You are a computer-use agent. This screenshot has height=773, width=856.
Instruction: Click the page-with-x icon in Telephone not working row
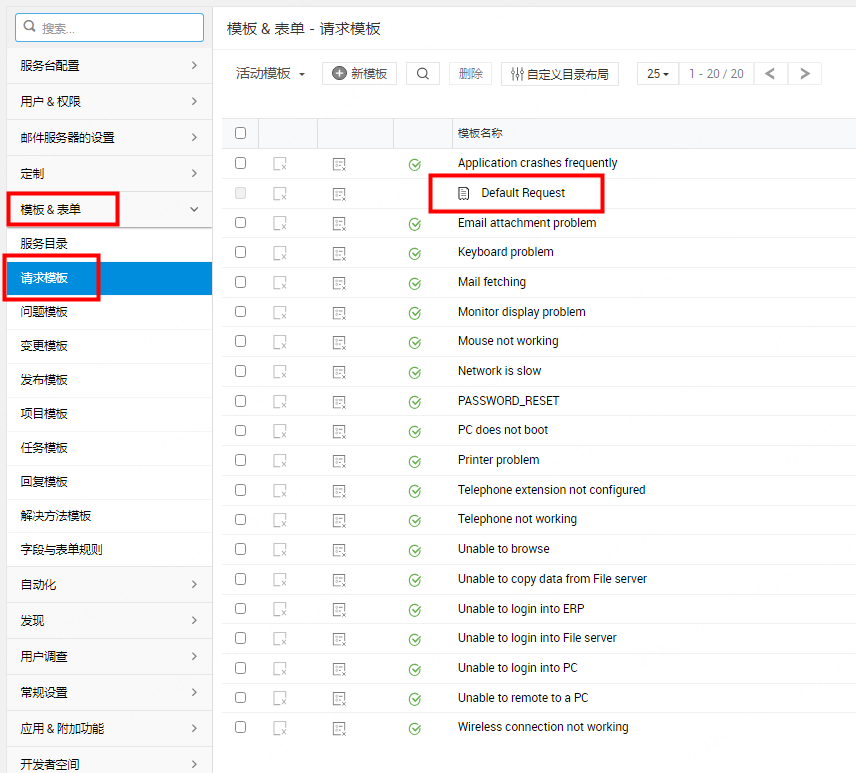(280, 520)
